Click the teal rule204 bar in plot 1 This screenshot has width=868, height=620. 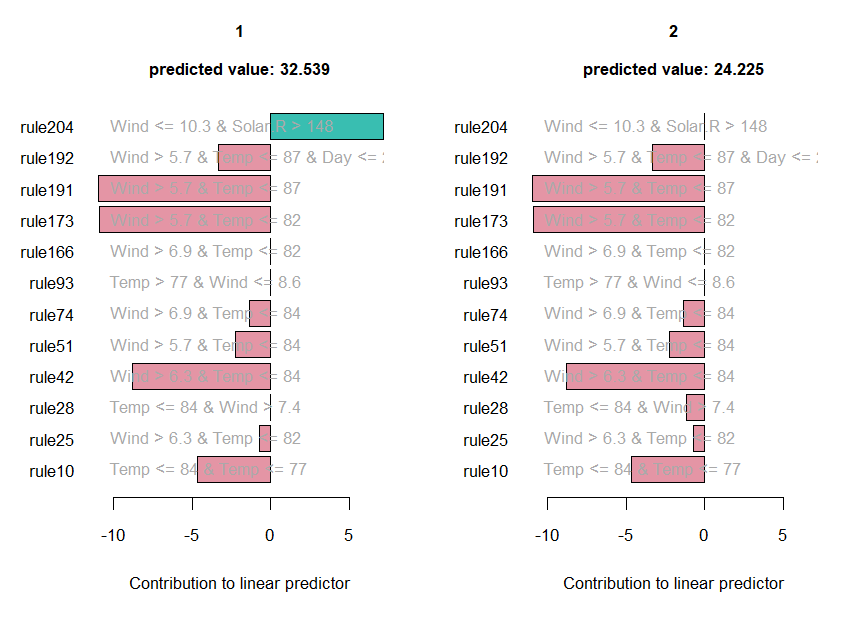tap(327, 126)
